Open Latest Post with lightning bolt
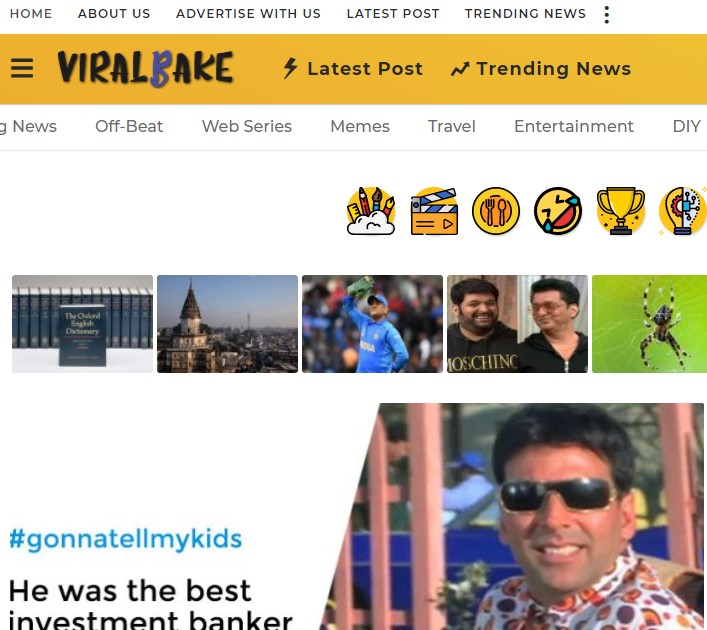 (x=353, y=69)
